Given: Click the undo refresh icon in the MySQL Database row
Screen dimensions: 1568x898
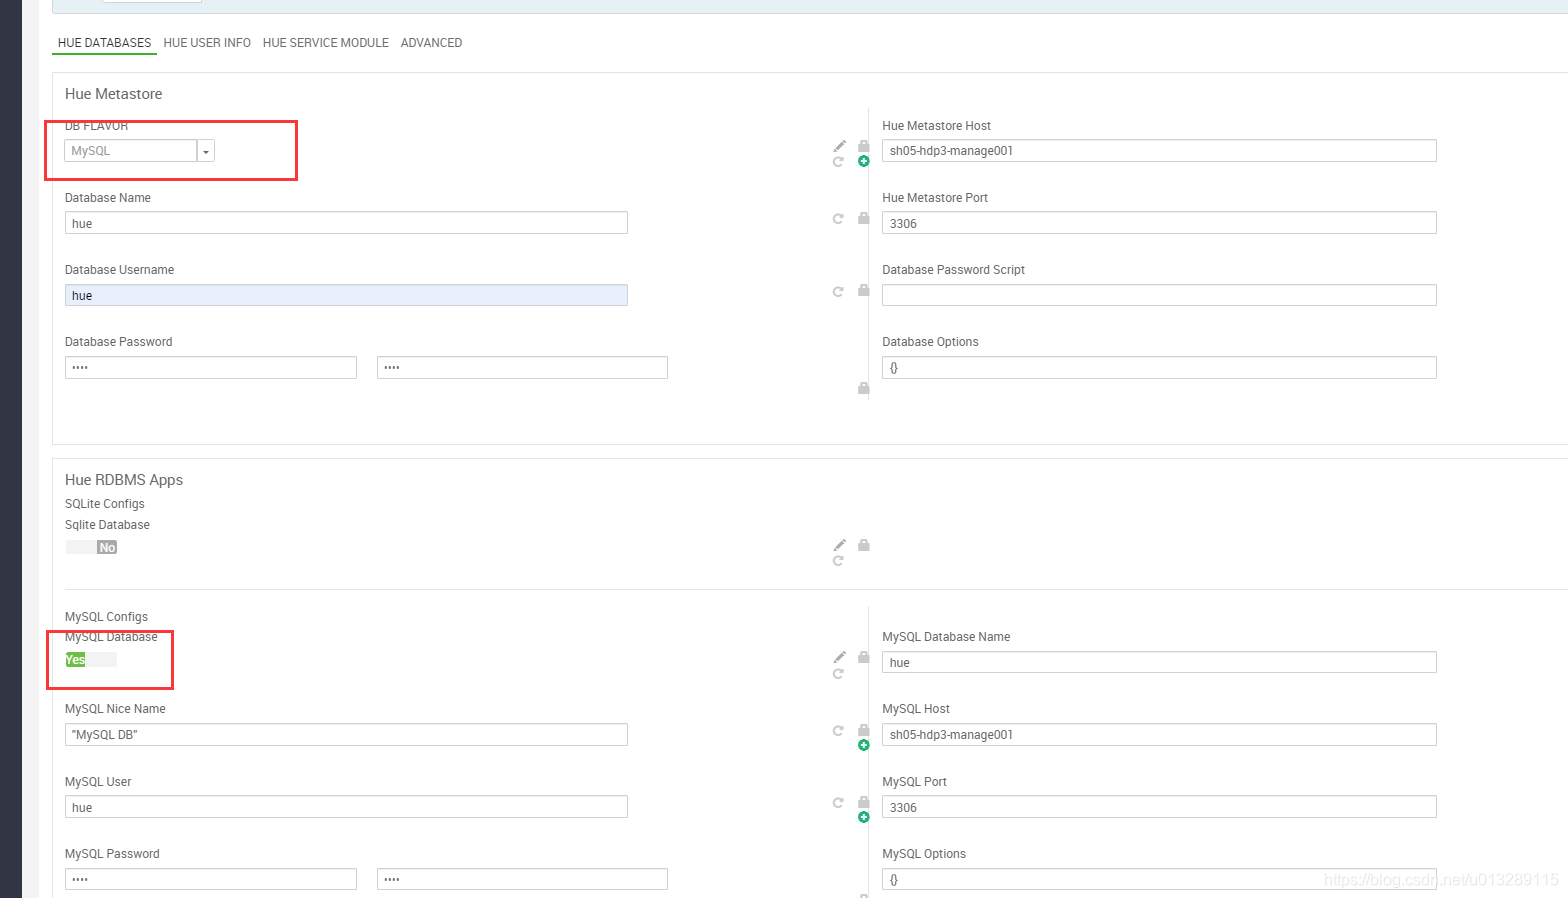Looking at the screenshot, I should [x=838, y=673].
